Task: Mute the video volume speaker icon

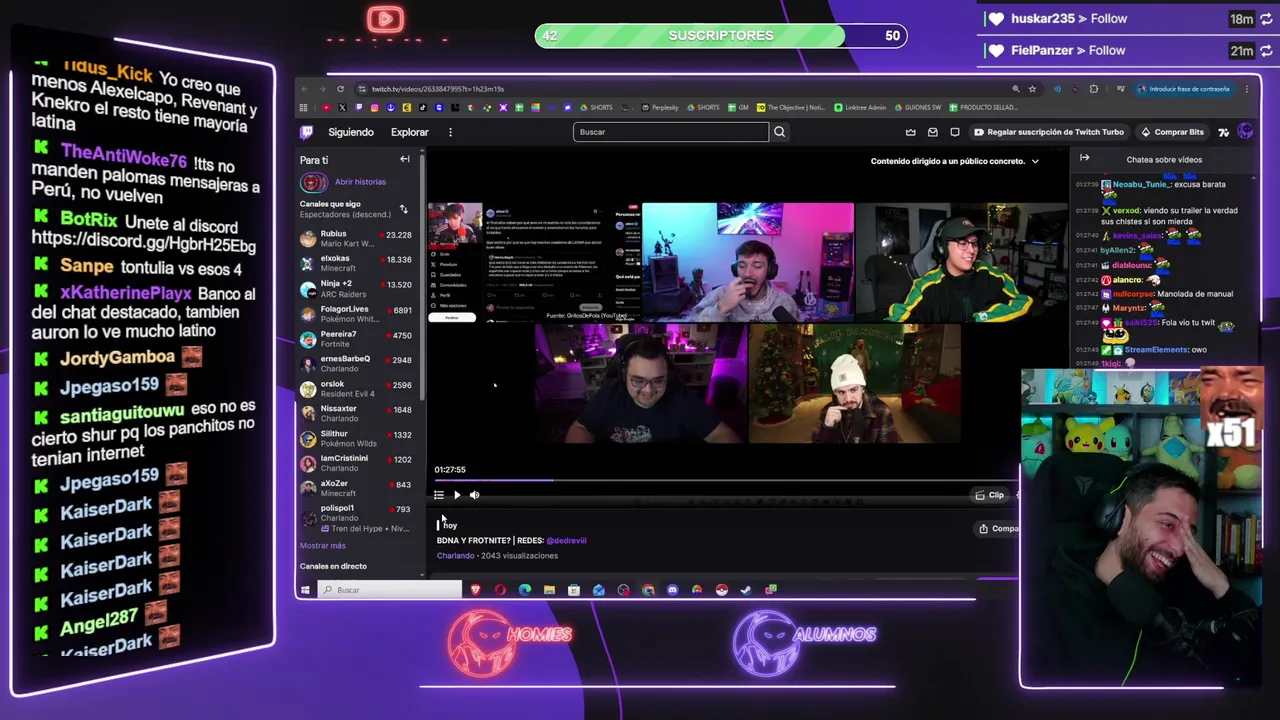Action: [474, 495]
